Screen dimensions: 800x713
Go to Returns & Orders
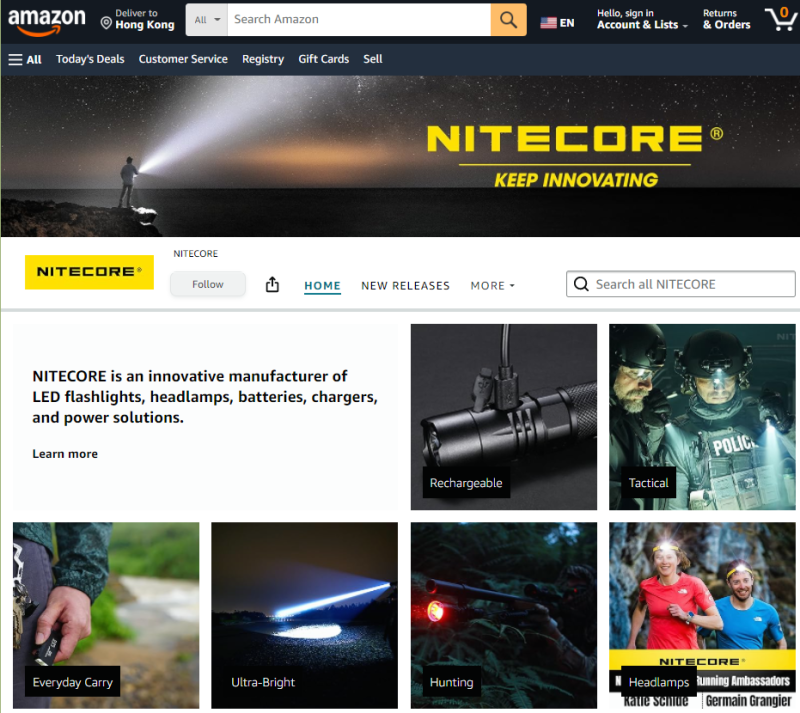726,20
